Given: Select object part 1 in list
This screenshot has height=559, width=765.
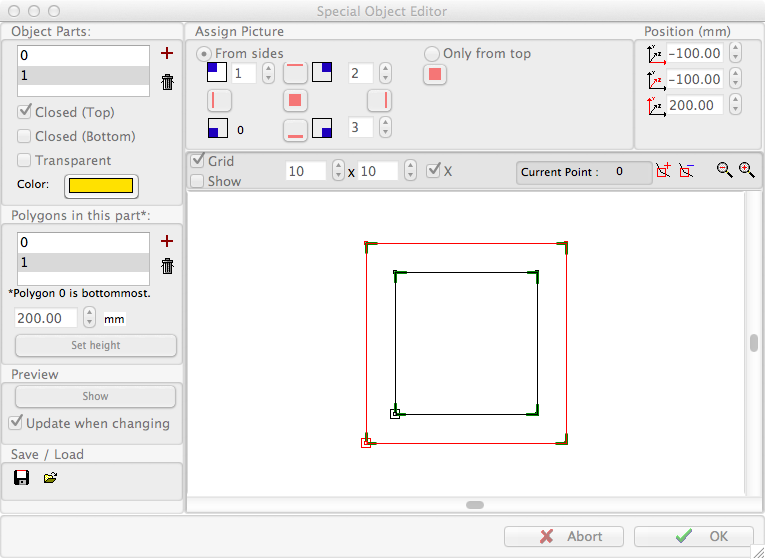Looking at the screenshot, I should coord(83,75).
